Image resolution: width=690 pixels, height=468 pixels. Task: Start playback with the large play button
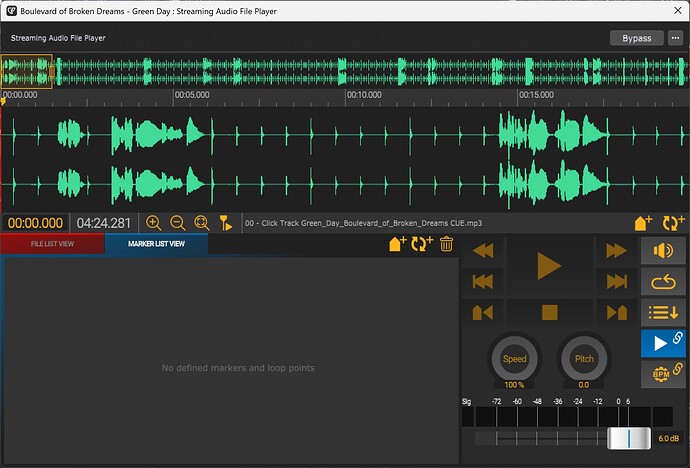(x=549, y=266)
